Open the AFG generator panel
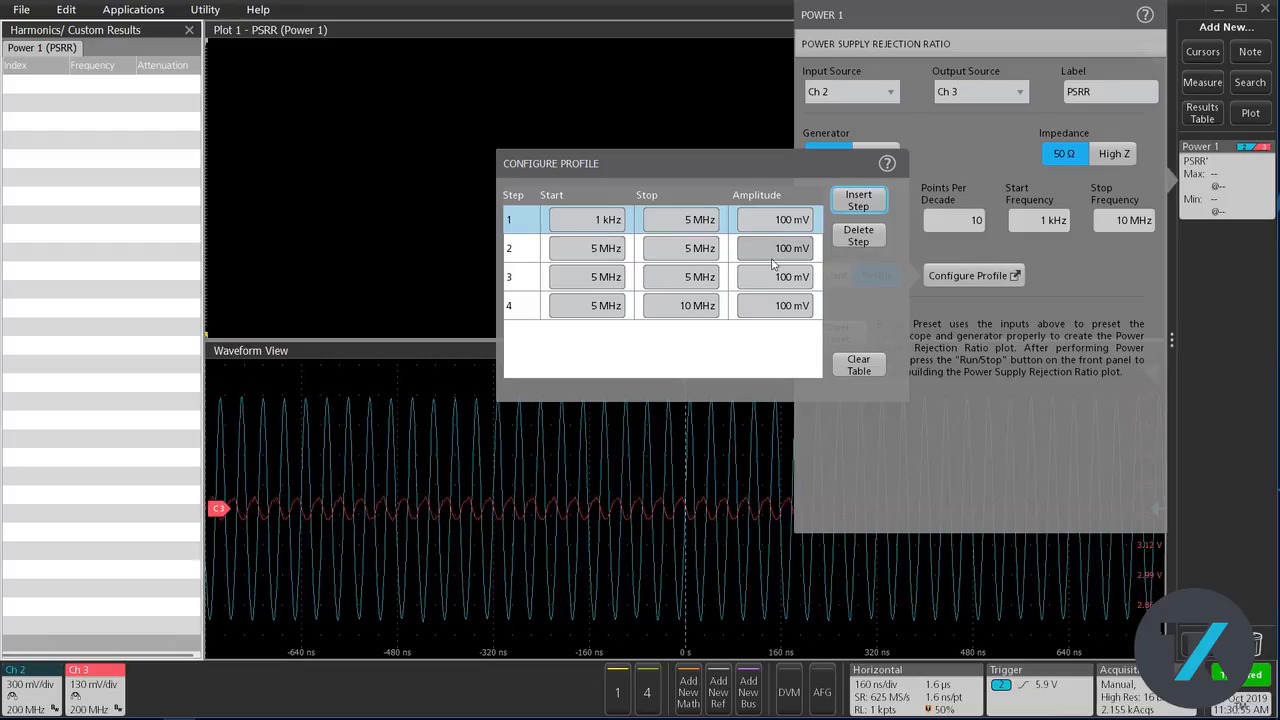 coord(822,692)
